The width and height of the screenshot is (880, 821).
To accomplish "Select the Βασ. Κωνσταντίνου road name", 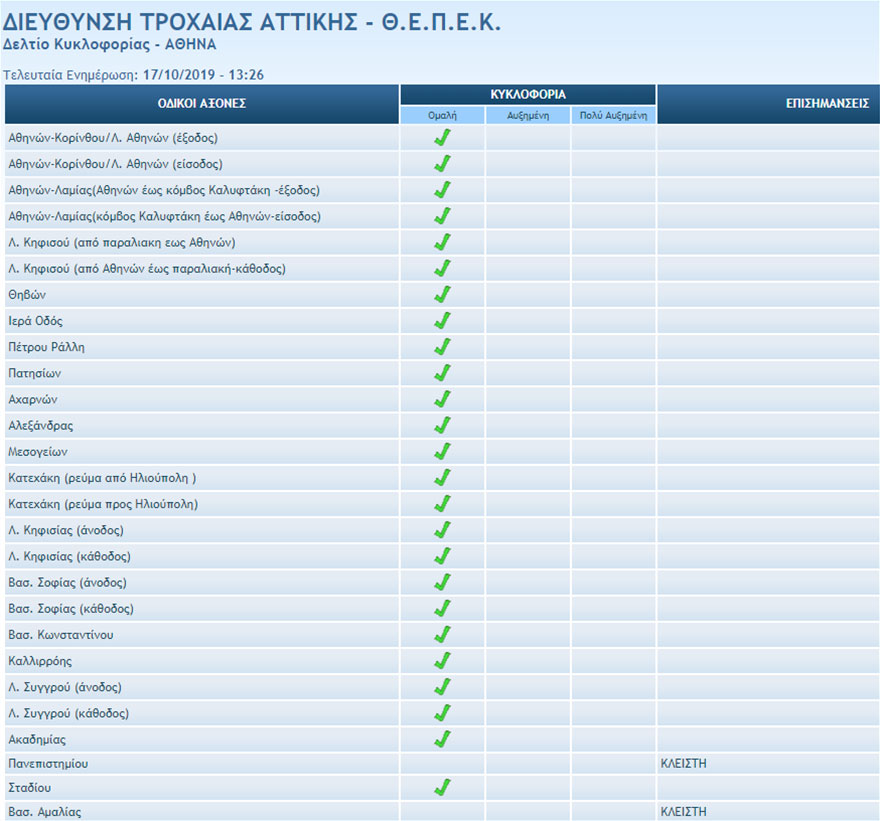I will (x=60, y=635).
